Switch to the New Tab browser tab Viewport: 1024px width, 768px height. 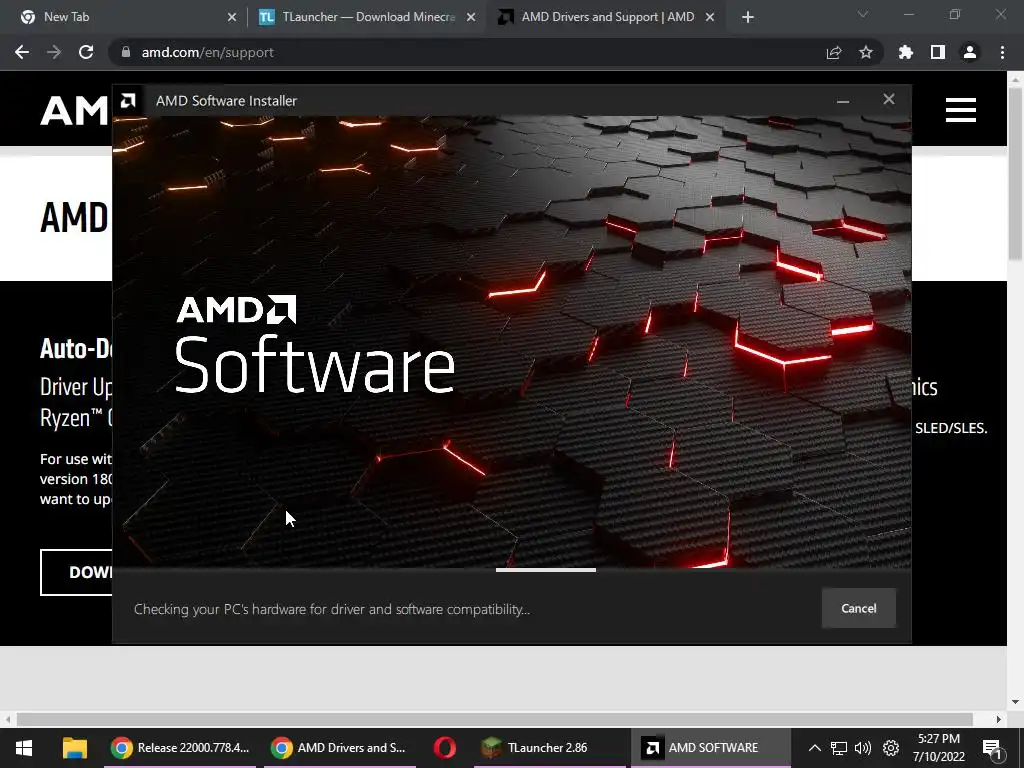point(122,17)
